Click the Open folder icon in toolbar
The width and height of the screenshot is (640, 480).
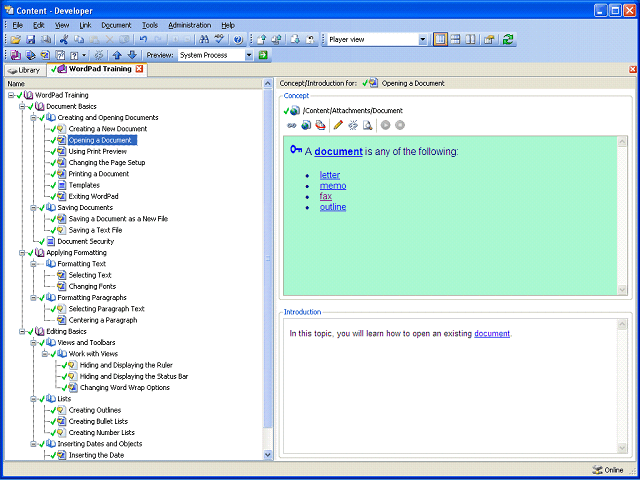16,40
